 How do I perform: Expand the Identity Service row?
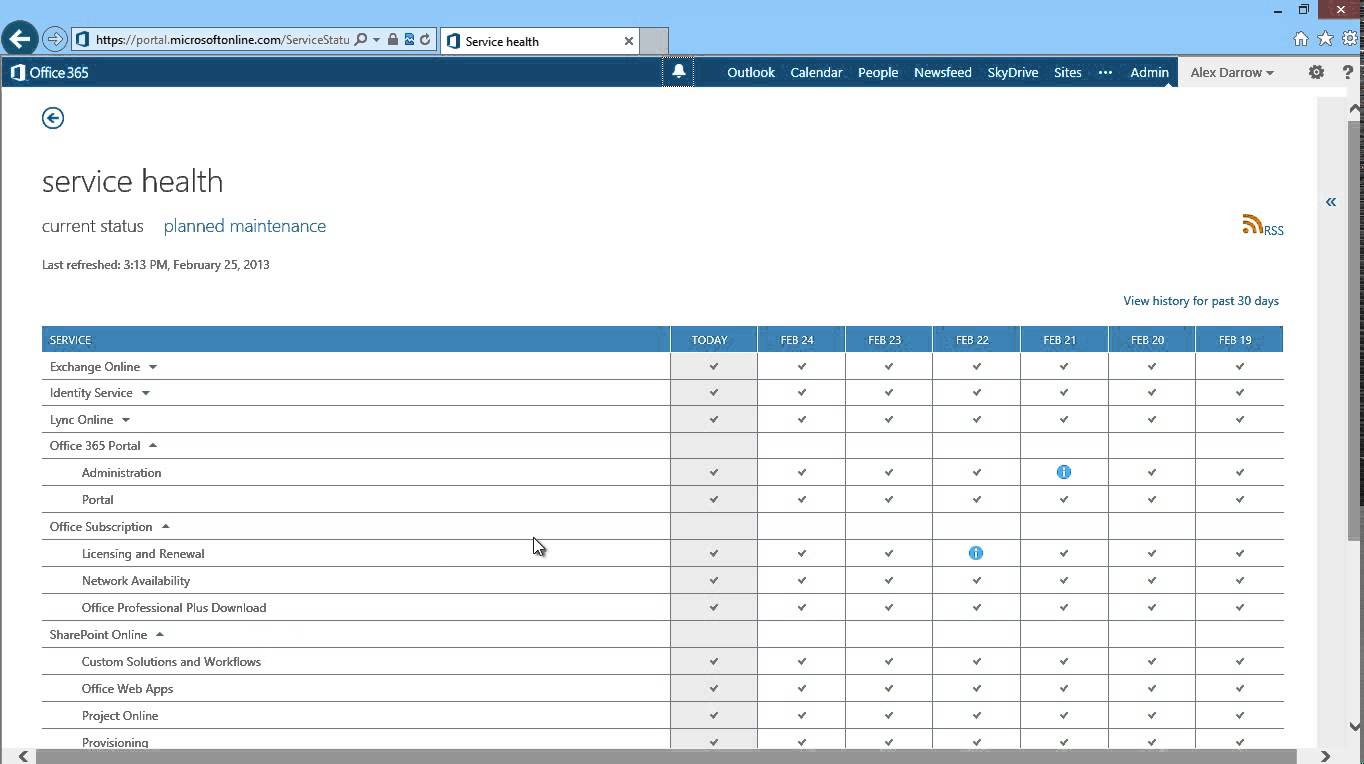pos(145,393)
